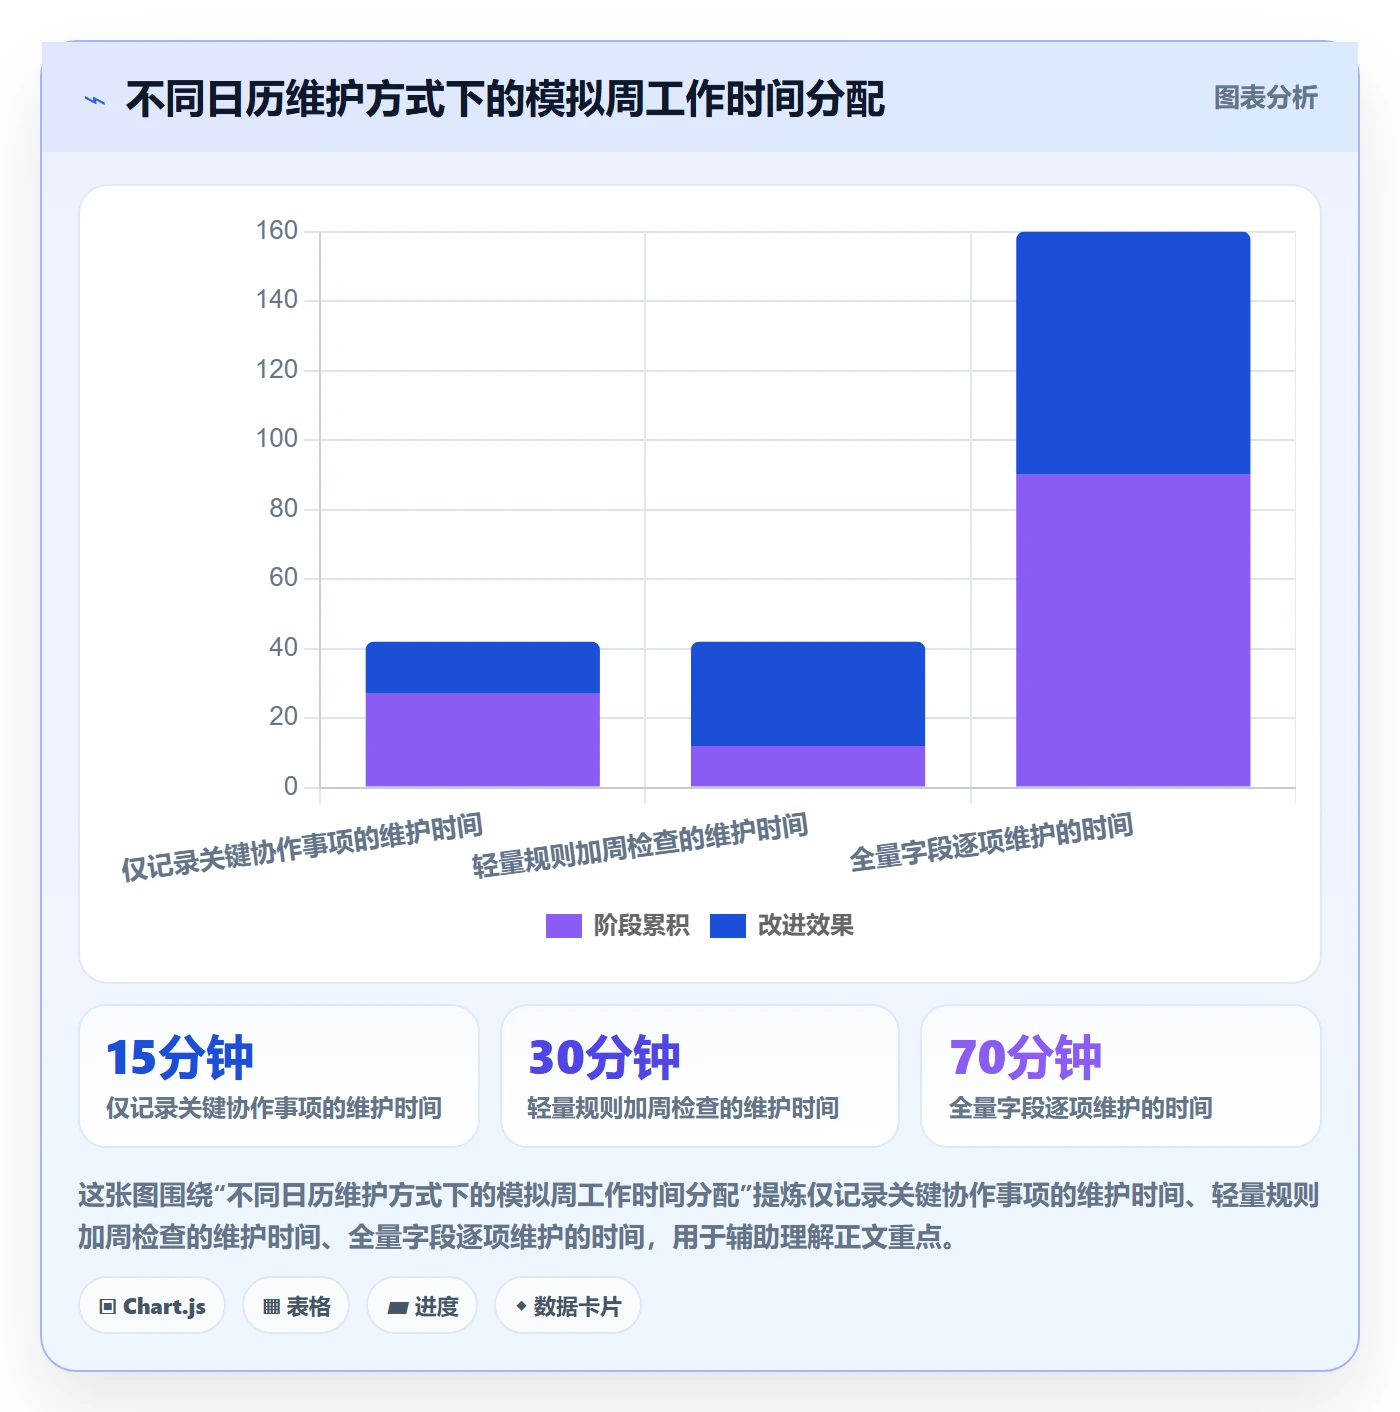Select the 数据卡片 tag
This screenshot has width=1400, height=1412.
tap(567, 1306)
